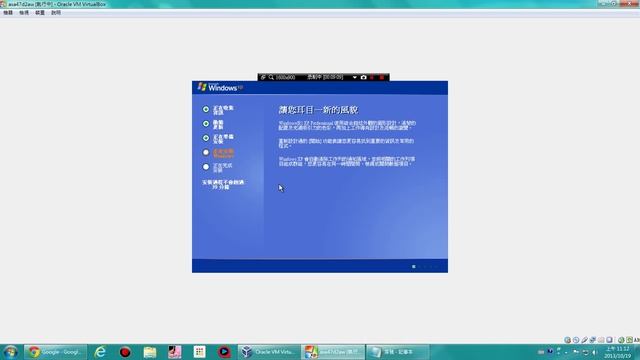
Task: Expand the dropdown arrow on the recorder bar
Action: tap(354, 77)
